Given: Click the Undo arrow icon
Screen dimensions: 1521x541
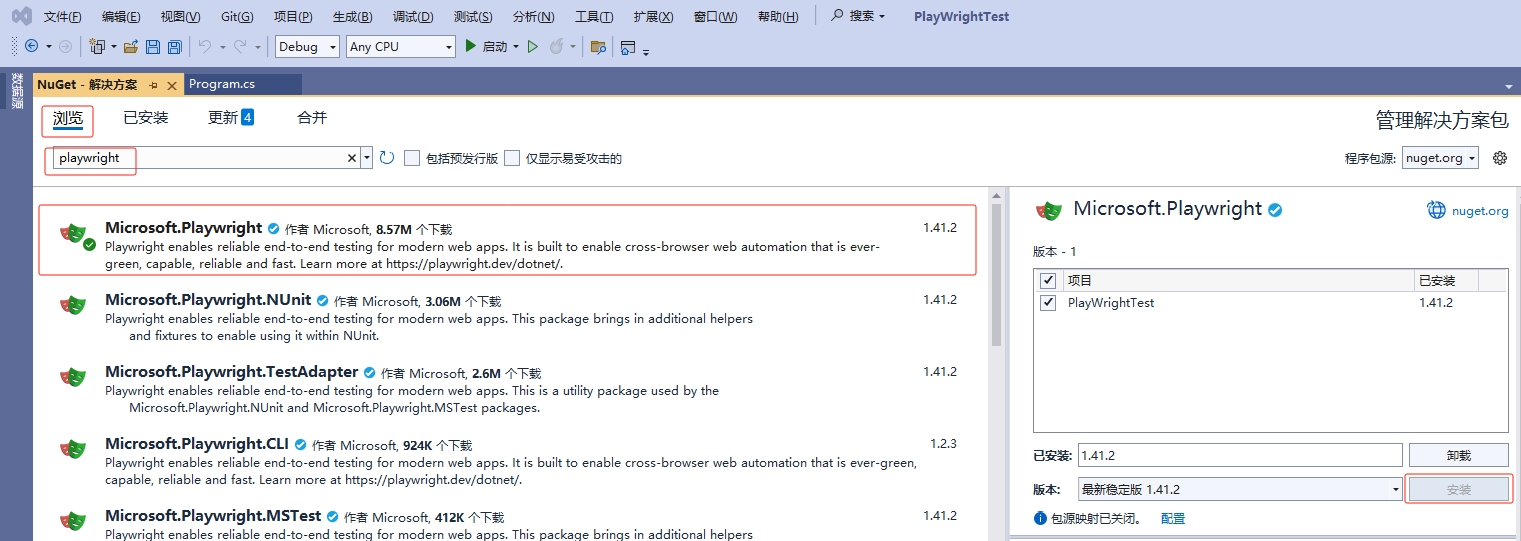Looking at the screenshot, I should tap(204, 46).
